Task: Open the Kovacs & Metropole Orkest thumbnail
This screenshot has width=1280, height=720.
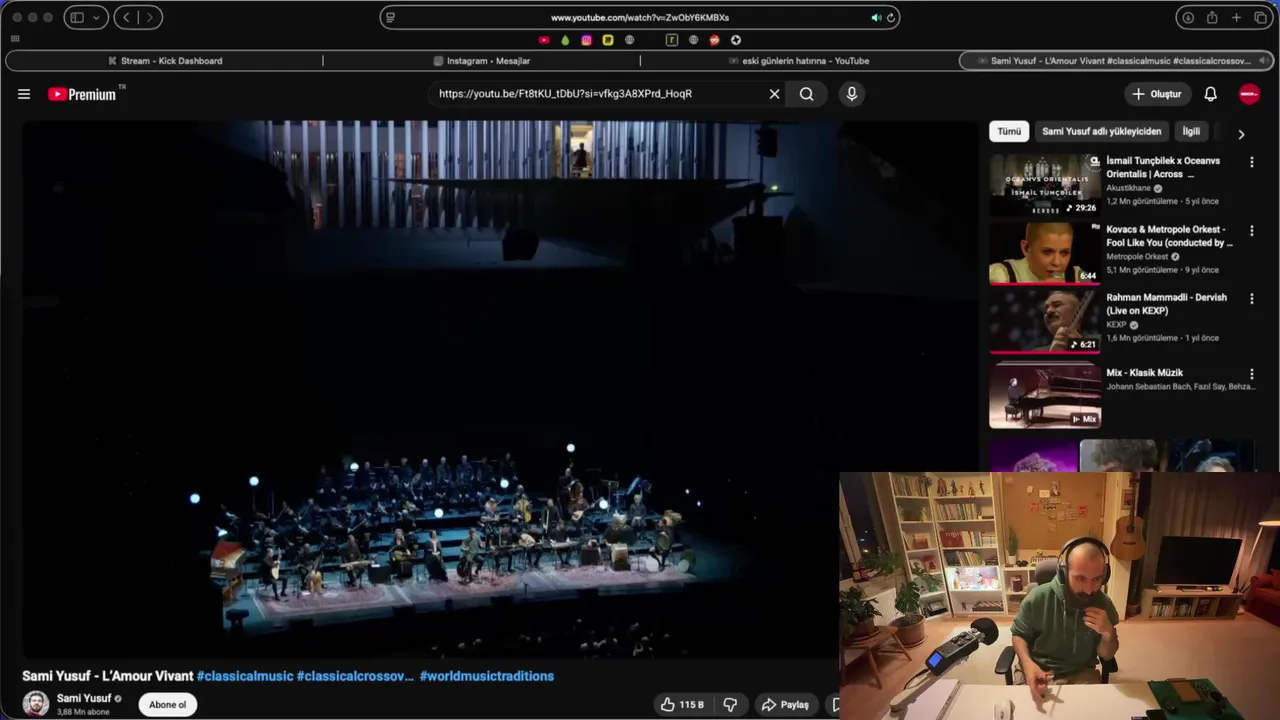Action: click(1044, 253)
